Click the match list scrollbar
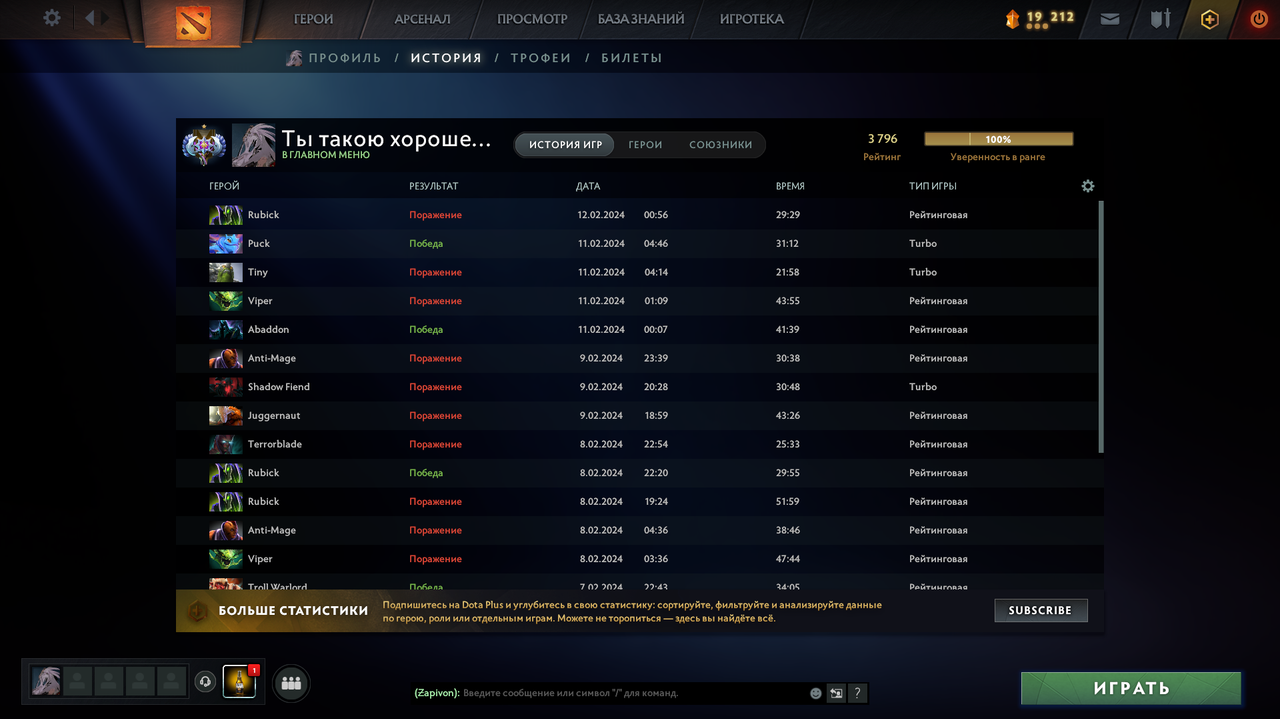Screen dimensions: 1280x719 [x=1102, y=327]
